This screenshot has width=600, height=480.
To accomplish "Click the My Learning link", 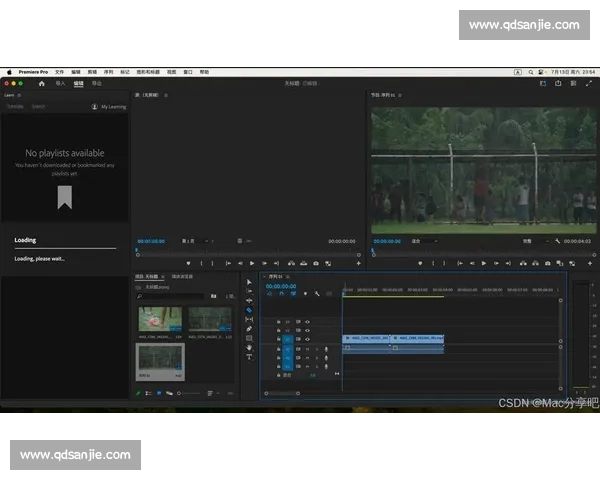I will (113, 106).
